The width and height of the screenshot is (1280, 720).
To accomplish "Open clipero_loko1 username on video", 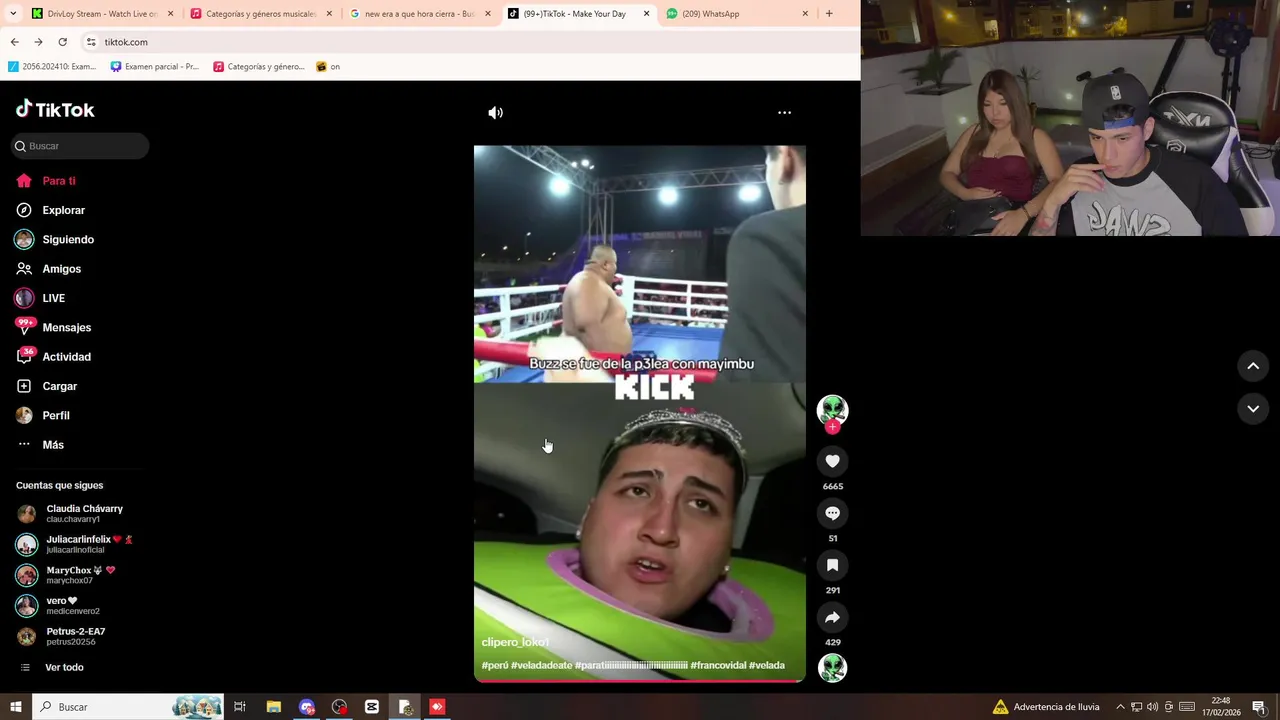I will (x=515, y=642).
